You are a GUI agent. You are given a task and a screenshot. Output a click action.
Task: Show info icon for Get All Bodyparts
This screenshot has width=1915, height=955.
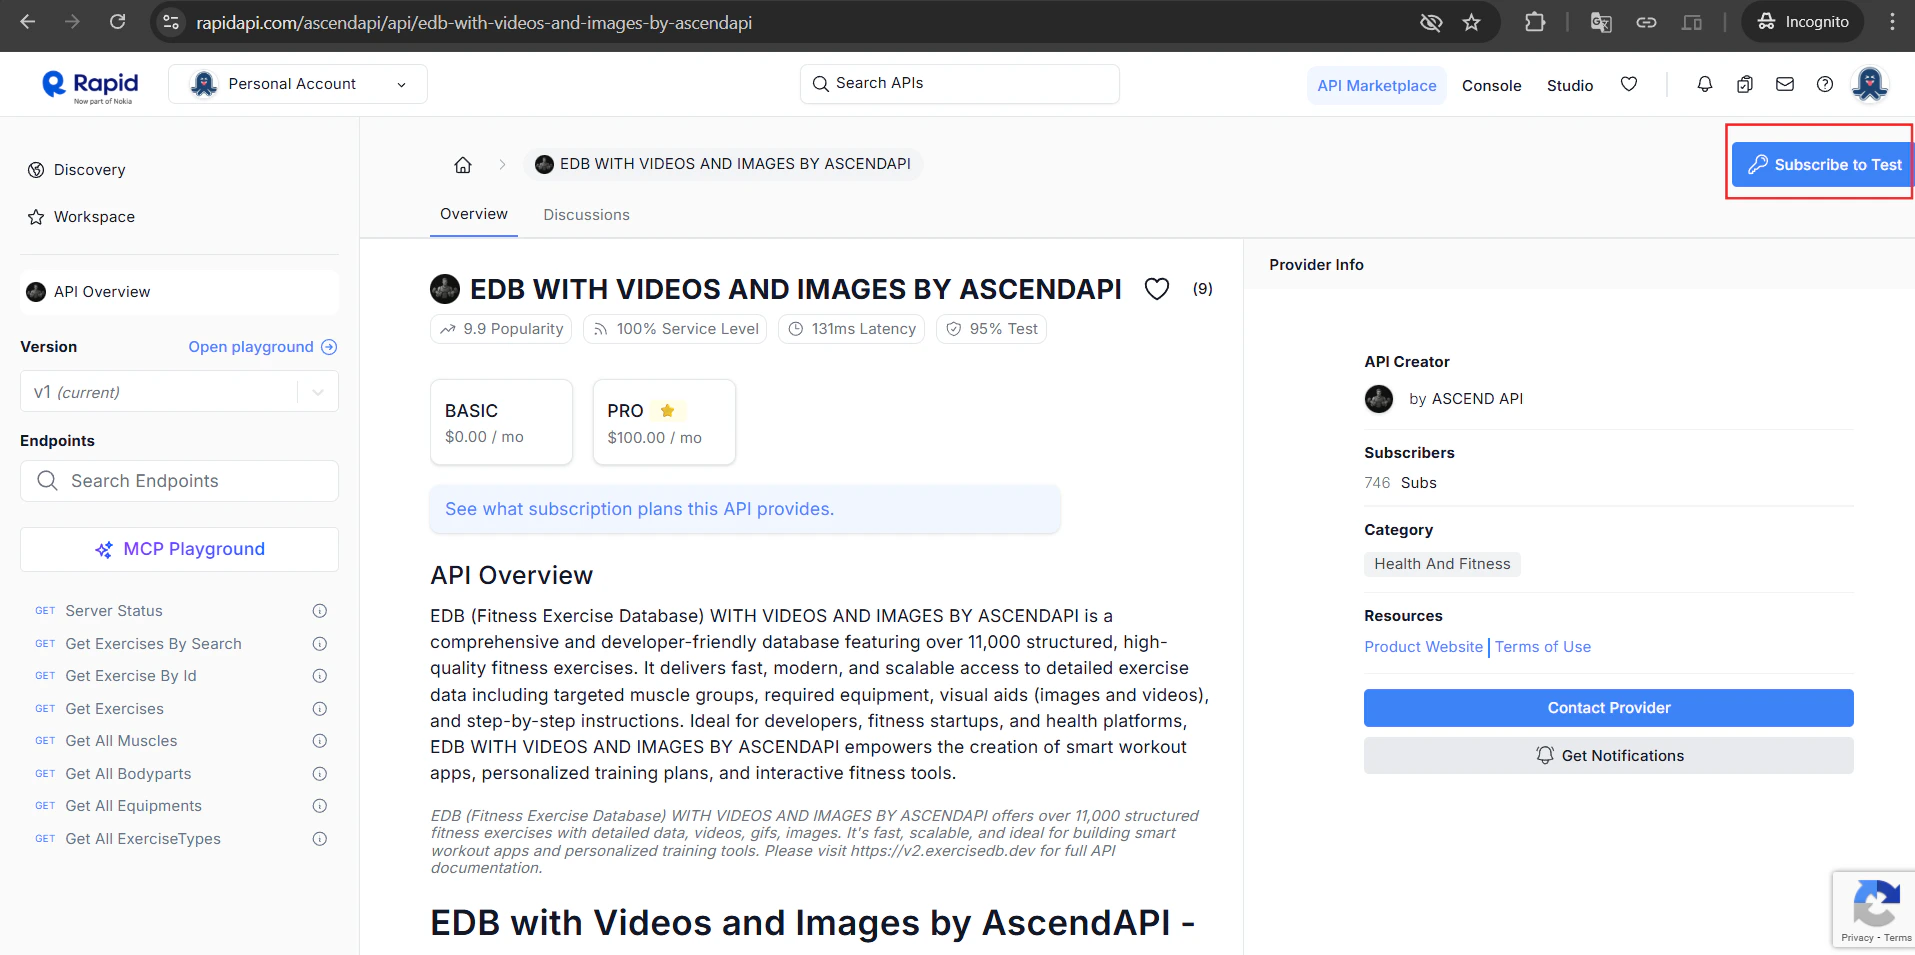tap(320, 774)
